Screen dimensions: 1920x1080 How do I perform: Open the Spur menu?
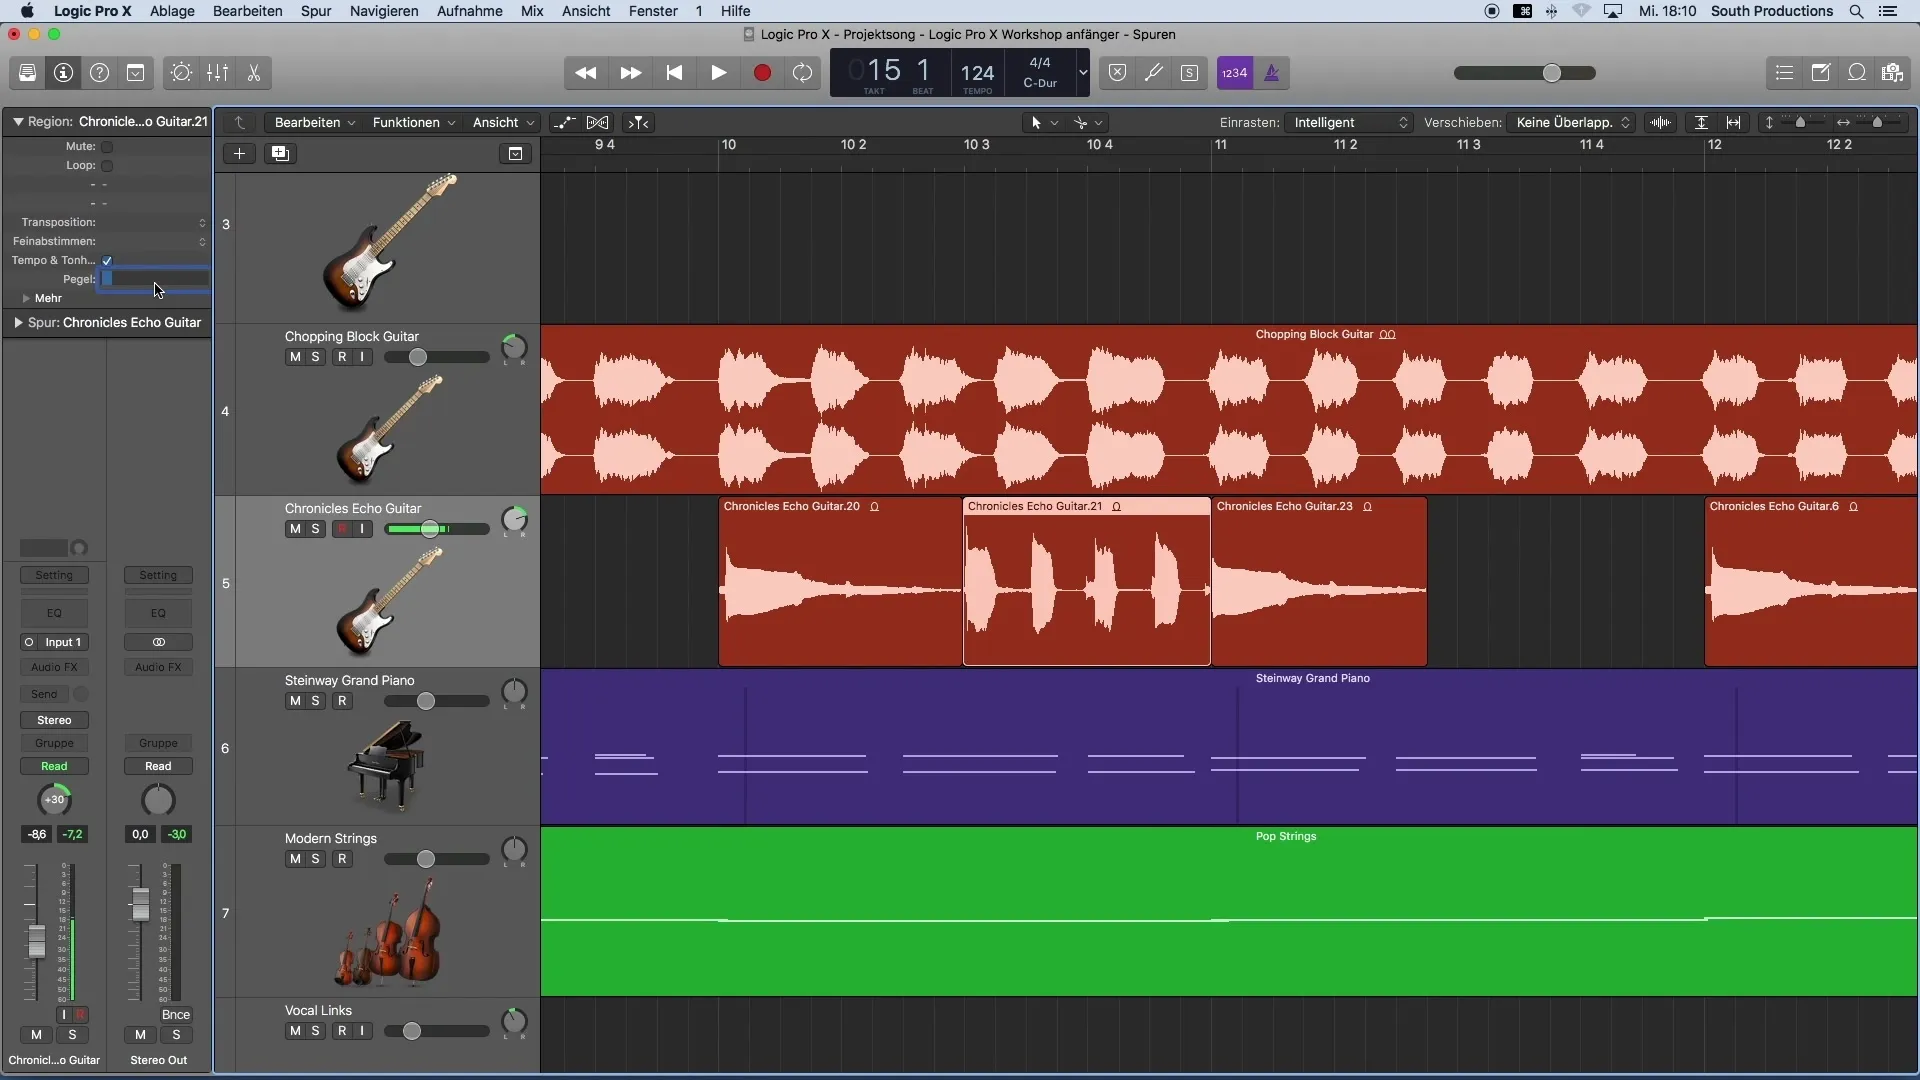316,11
